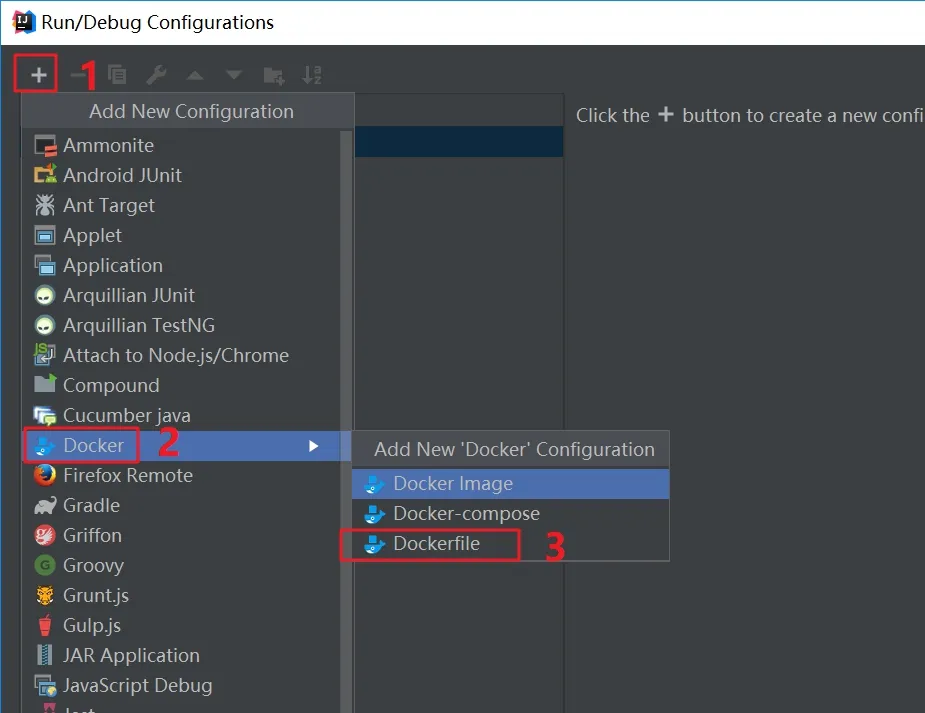Click the Compound folder icon
Image resolution: width=925 pixels, height=713 pixels.
click(x=45, y=385)
